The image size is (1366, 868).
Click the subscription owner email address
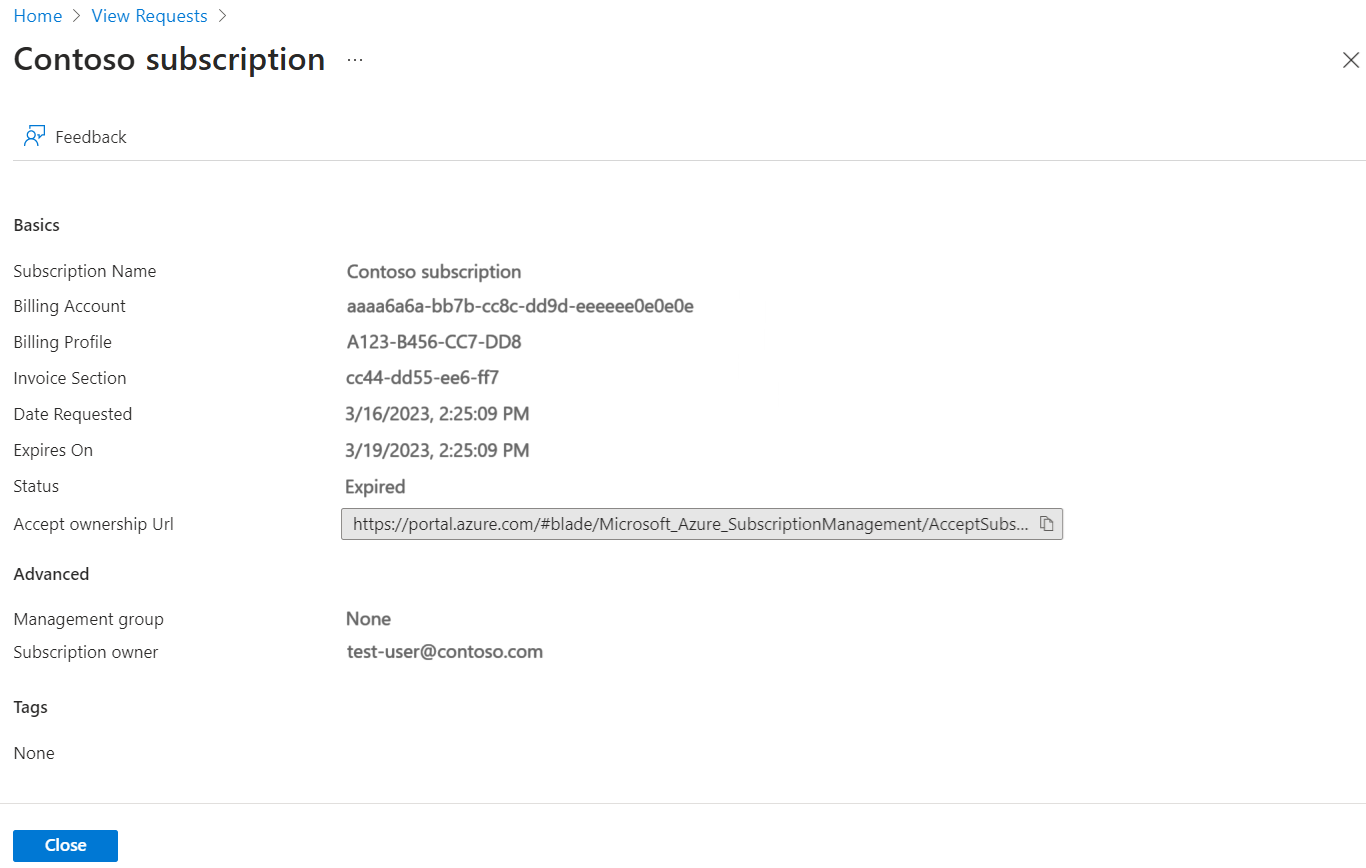[x=444, y=652]
